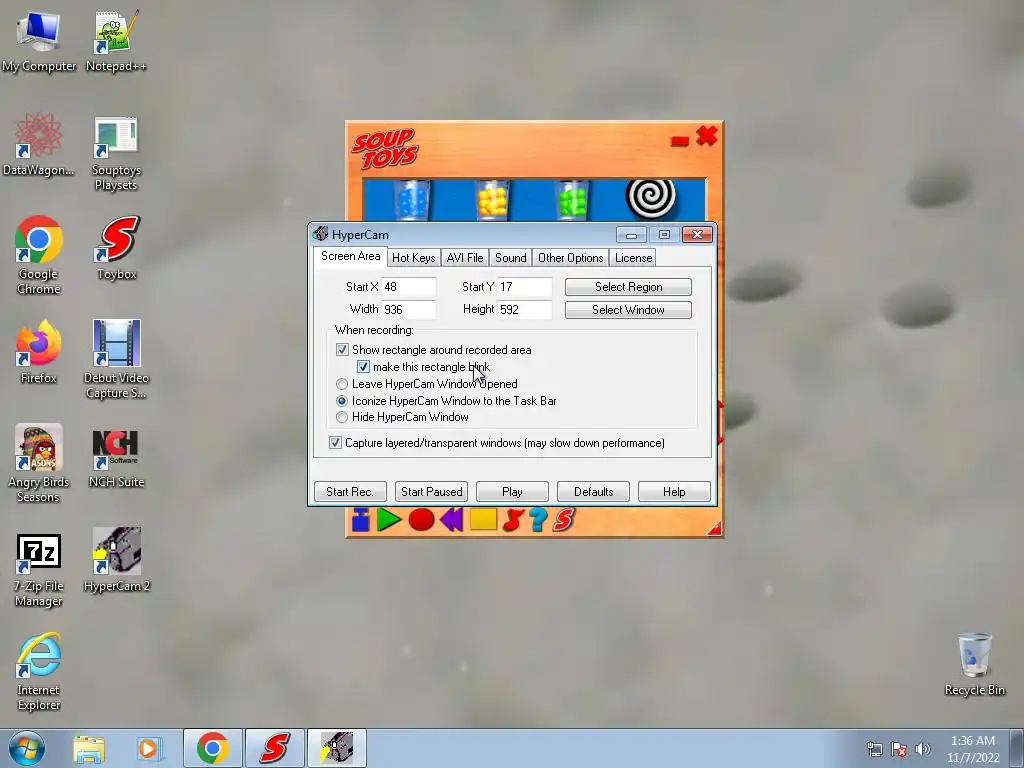Toggle Show rectangle around recorded area
This screenshot has width=1024, height=768.
pyautogui.click(x=342, y=350)
